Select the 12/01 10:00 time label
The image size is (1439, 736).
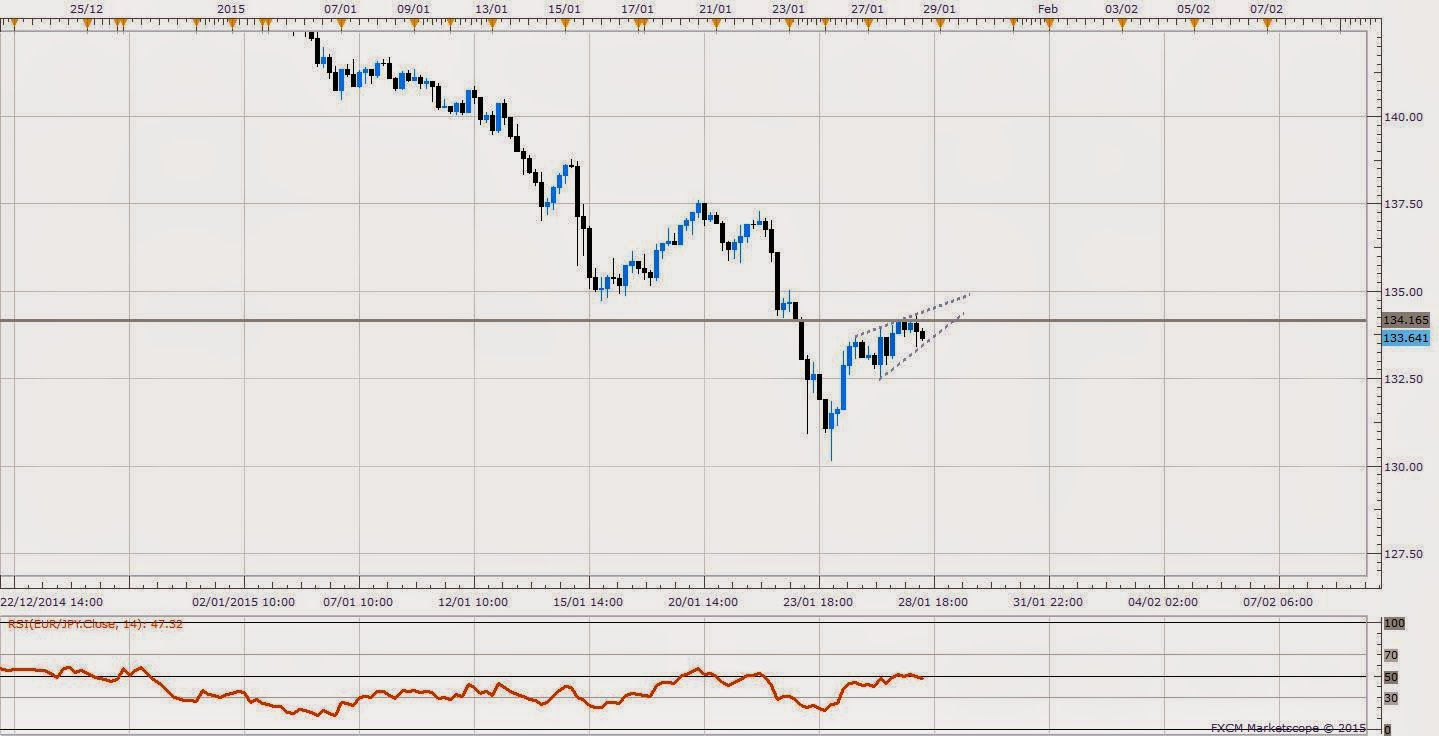(472, 602)
